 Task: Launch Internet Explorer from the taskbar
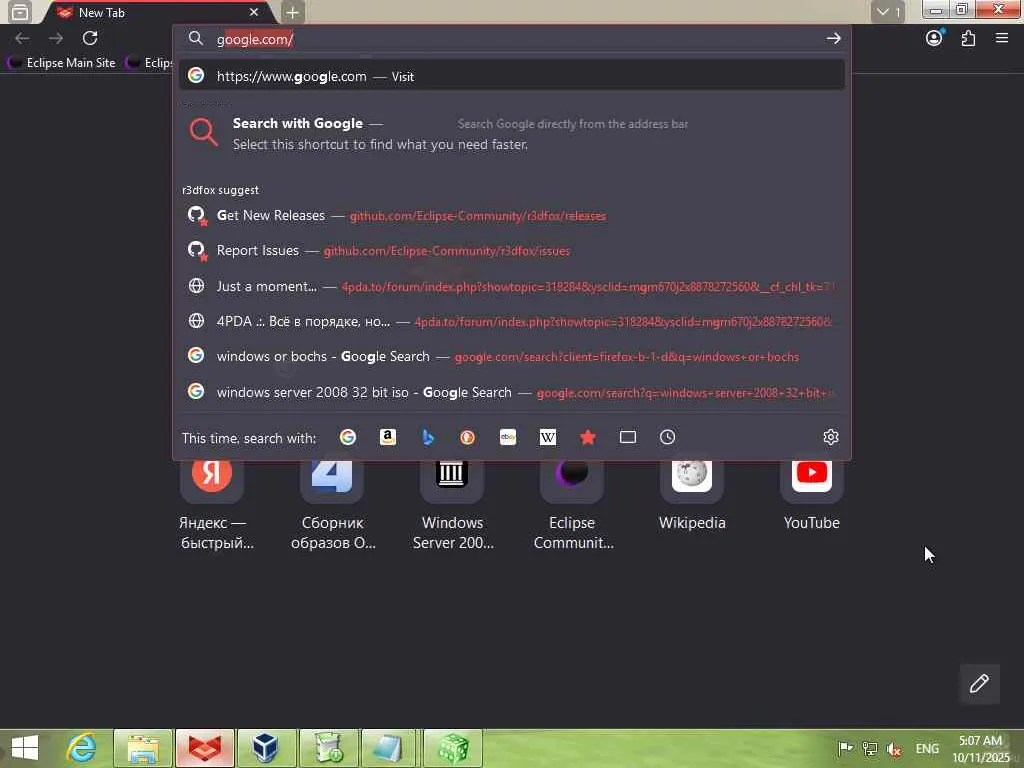pyautogui.click(x=82, y=748)
